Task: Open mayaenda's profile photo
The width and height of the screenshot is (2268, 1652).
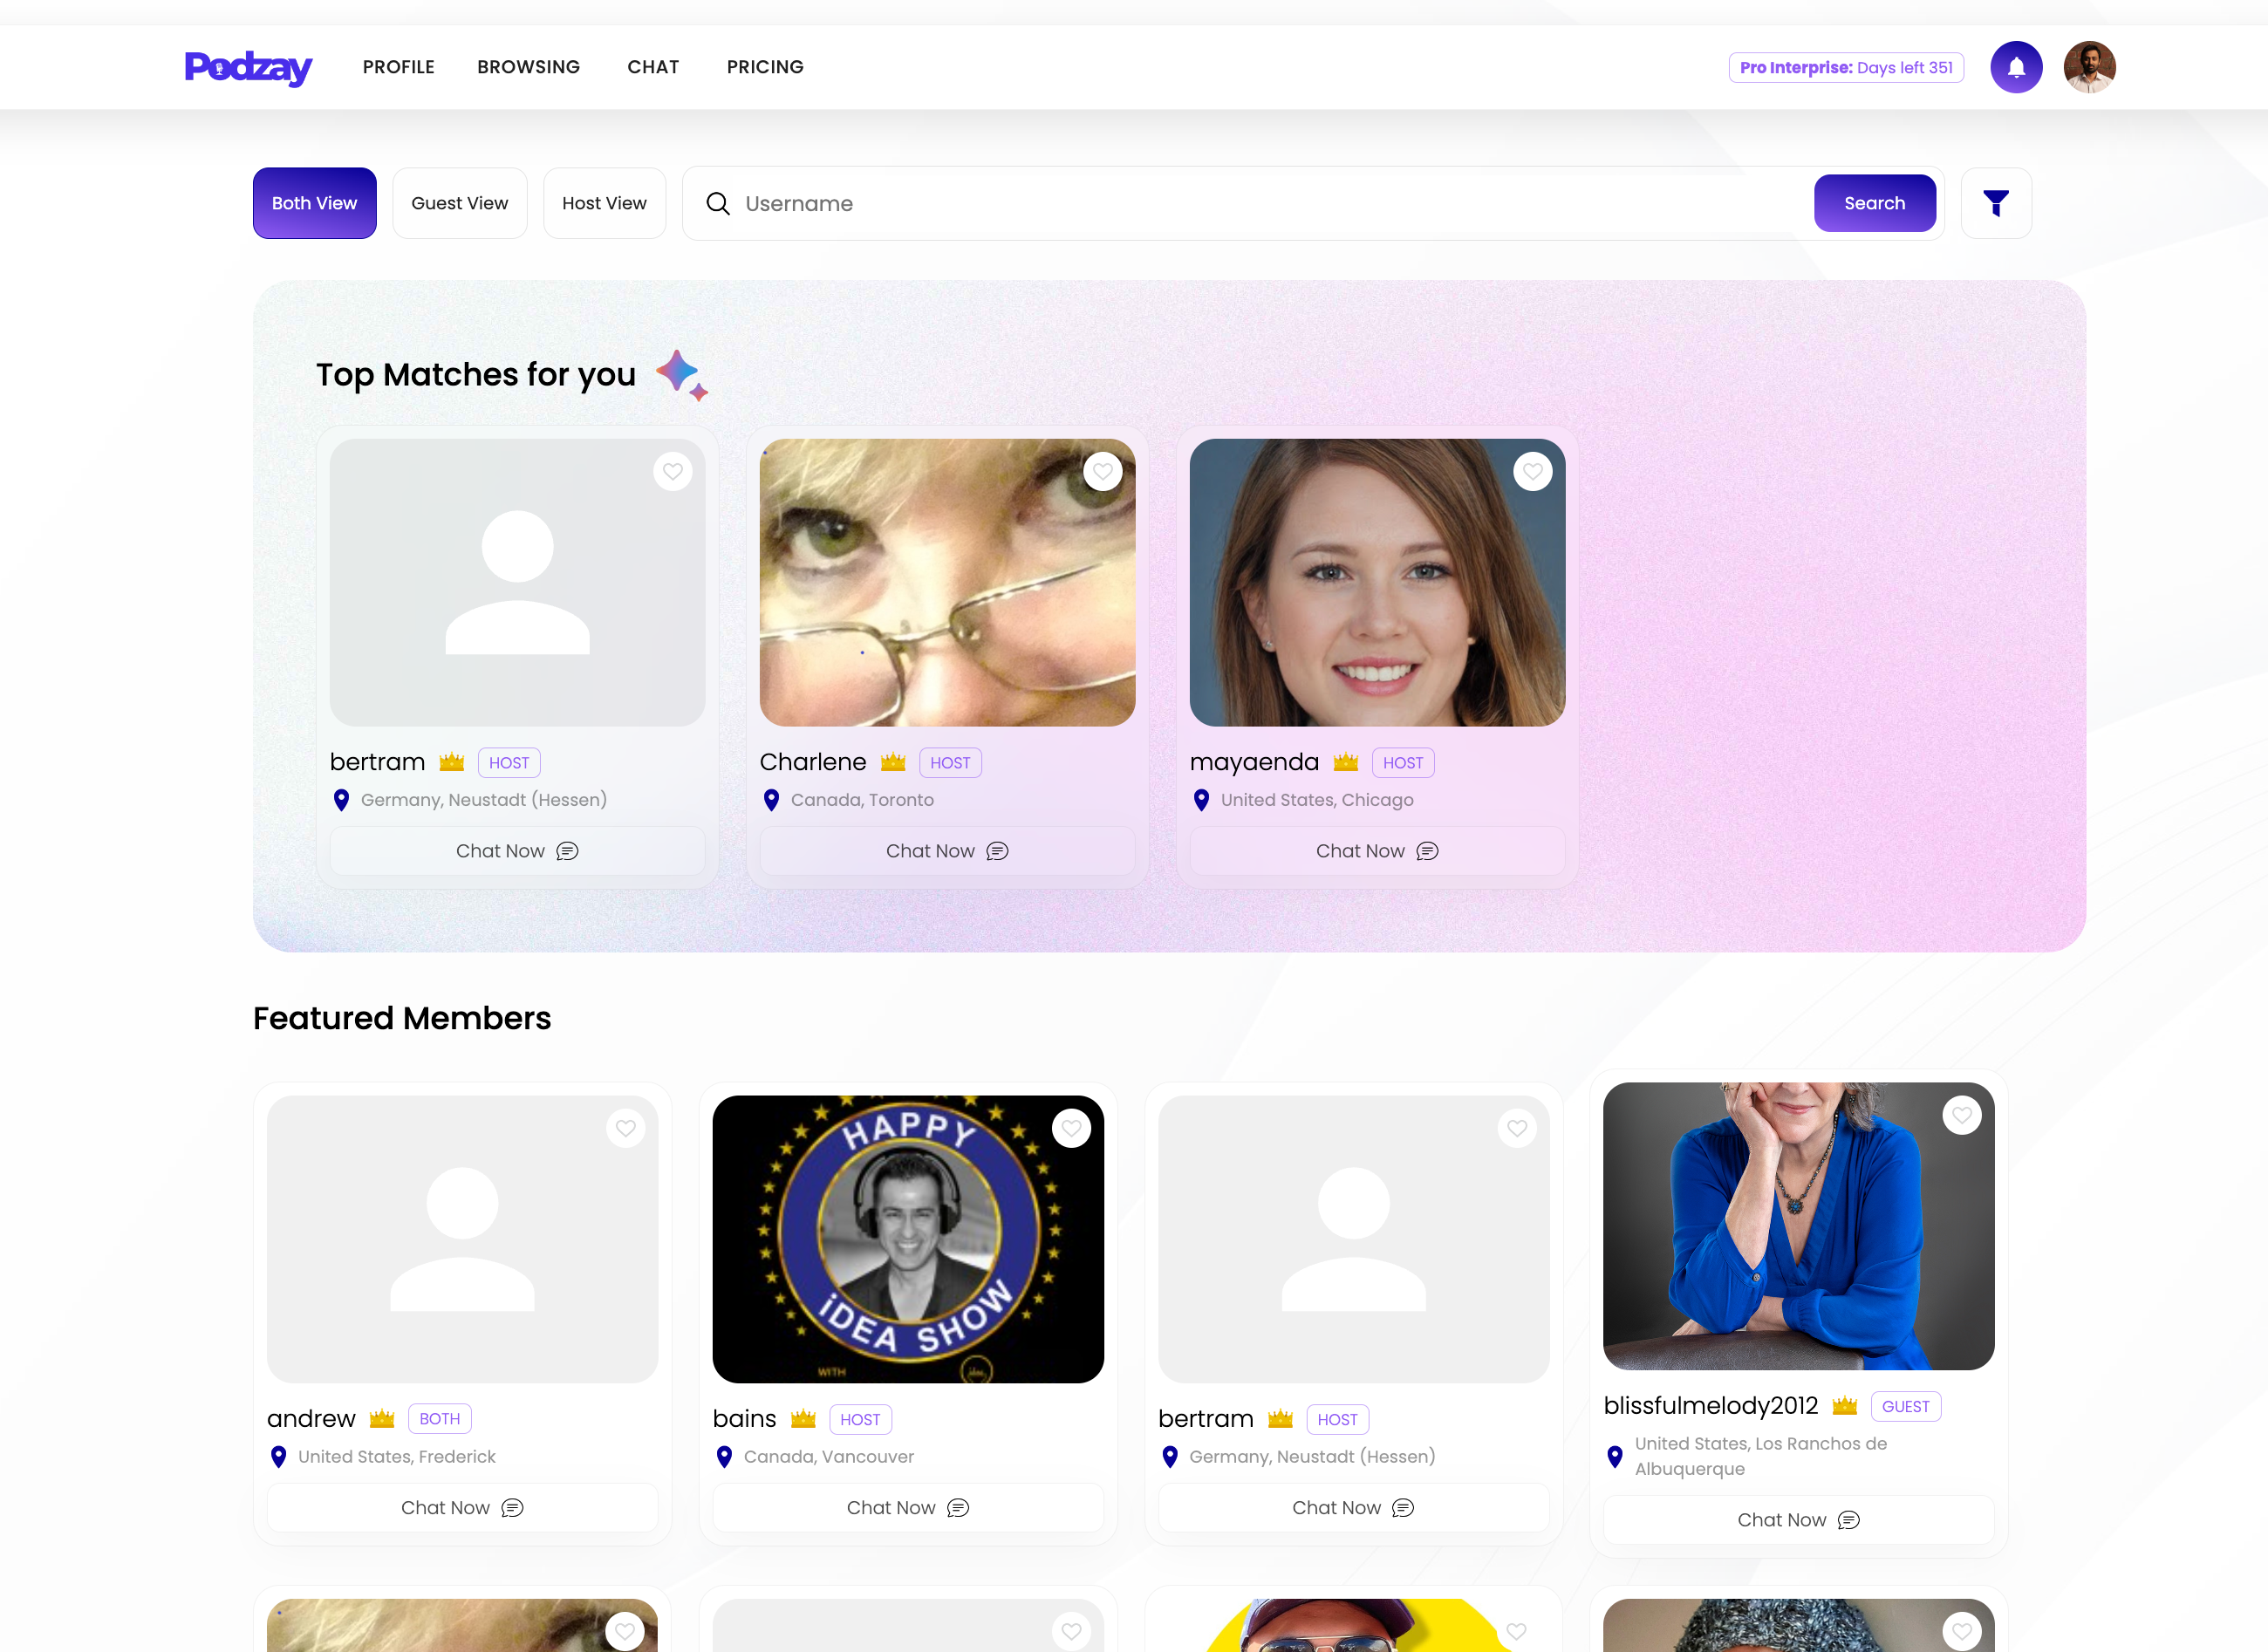Action: coord(1377,582)
